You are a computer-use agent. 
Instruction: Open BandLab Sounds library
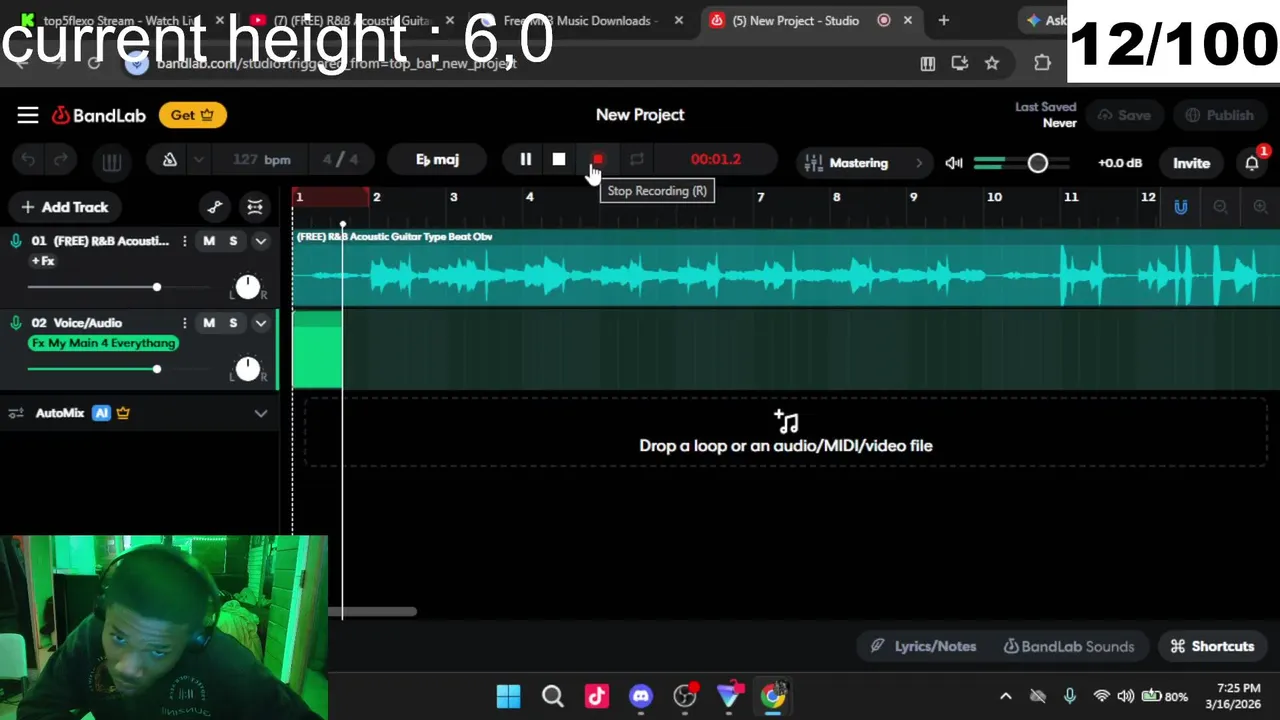(x=1069, y=646)
